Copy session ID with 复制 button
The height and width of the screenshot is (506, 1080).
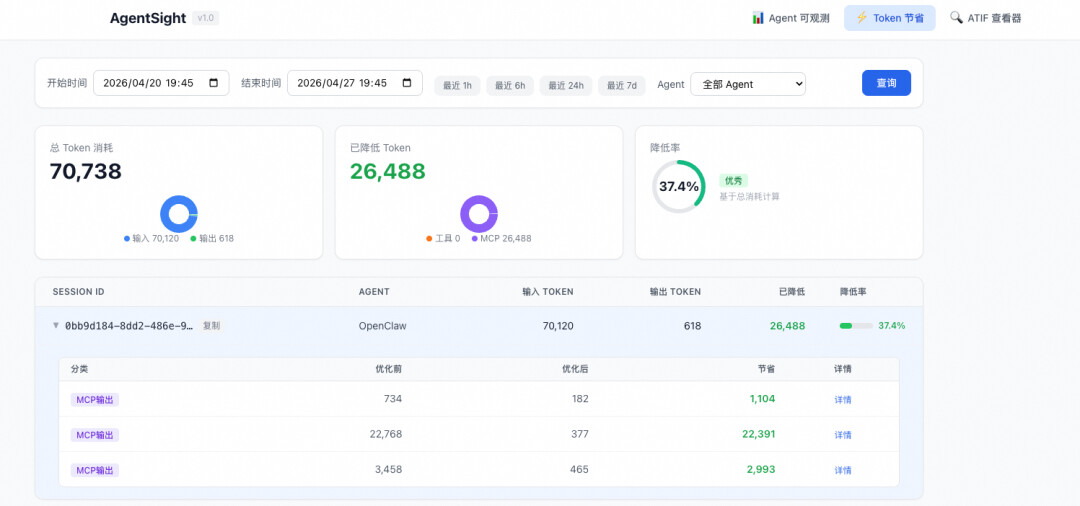pos(211,326)
